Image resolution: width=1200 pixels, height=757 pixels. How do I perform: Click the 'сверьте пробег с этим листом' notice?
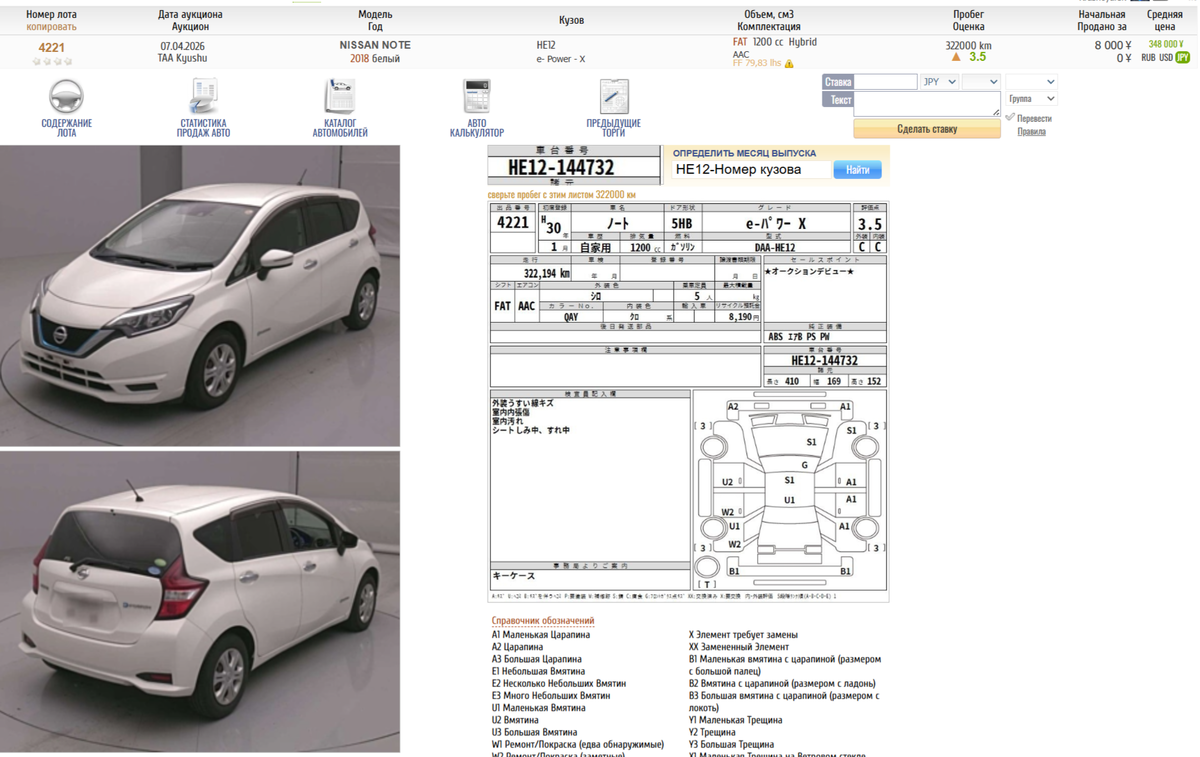click(561, 195)
